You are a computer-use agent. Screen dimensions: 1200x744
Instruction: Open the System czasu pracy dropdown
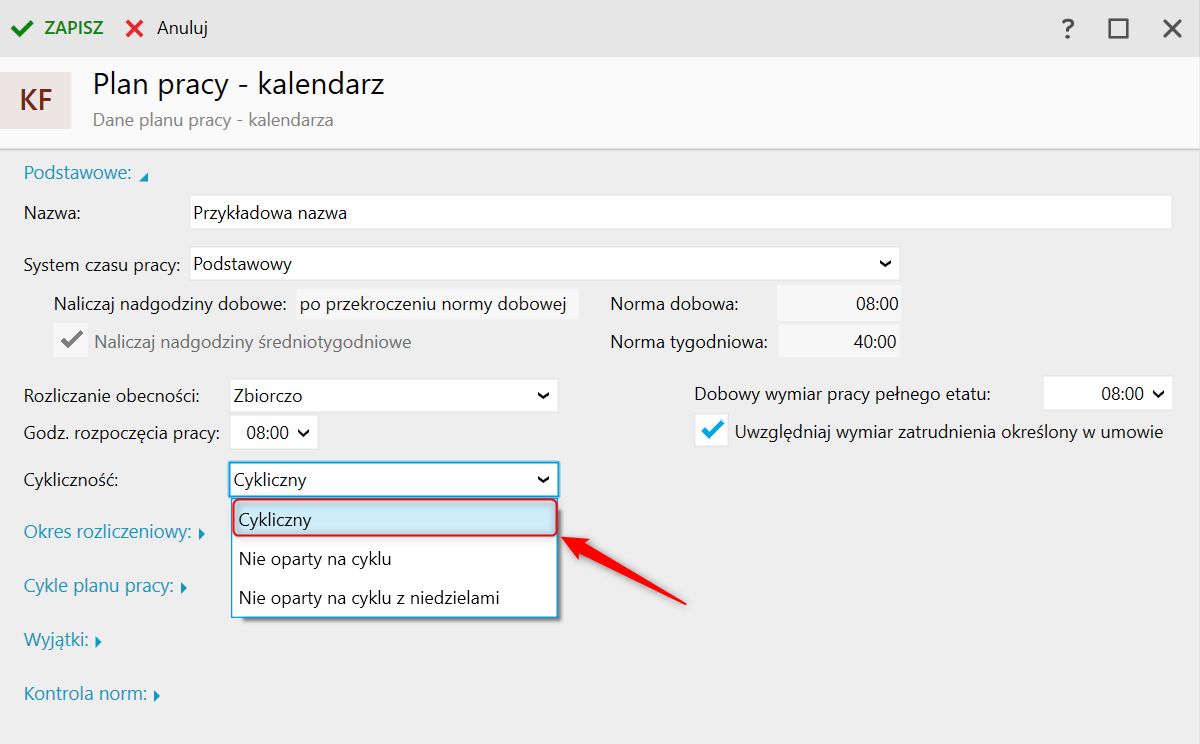coord(885,264)
